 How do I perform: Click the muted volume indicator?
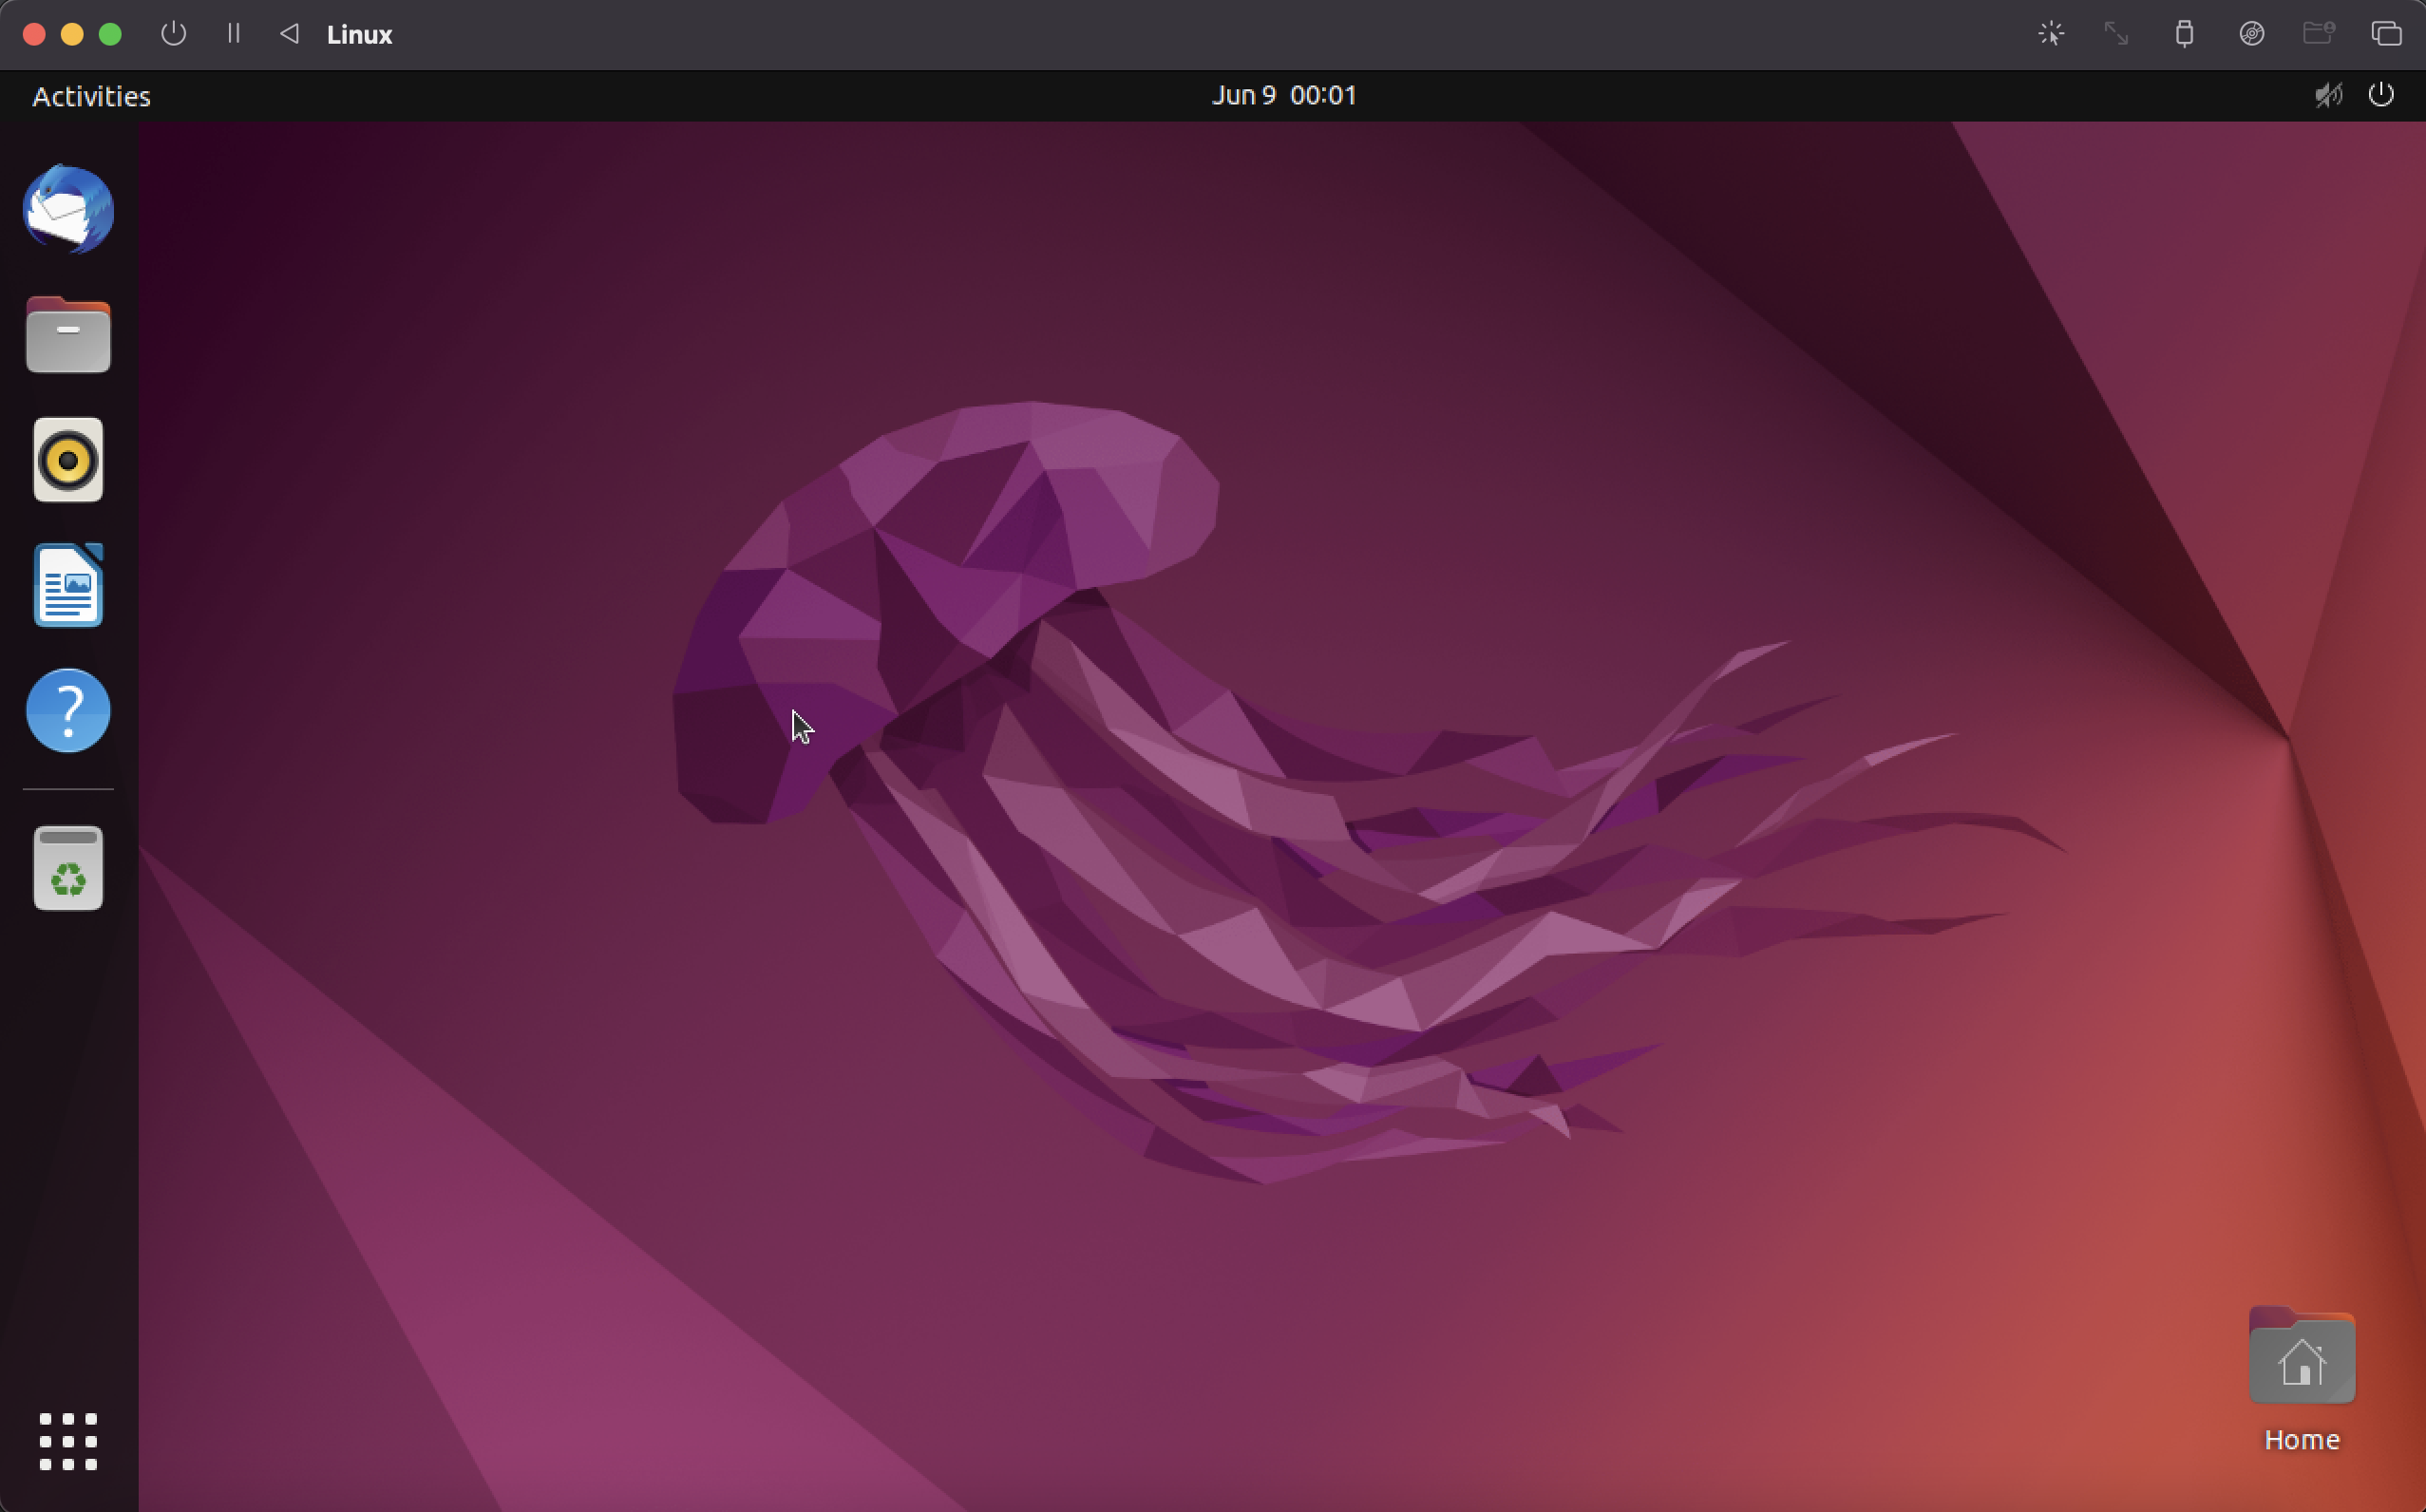(2328, 95)
